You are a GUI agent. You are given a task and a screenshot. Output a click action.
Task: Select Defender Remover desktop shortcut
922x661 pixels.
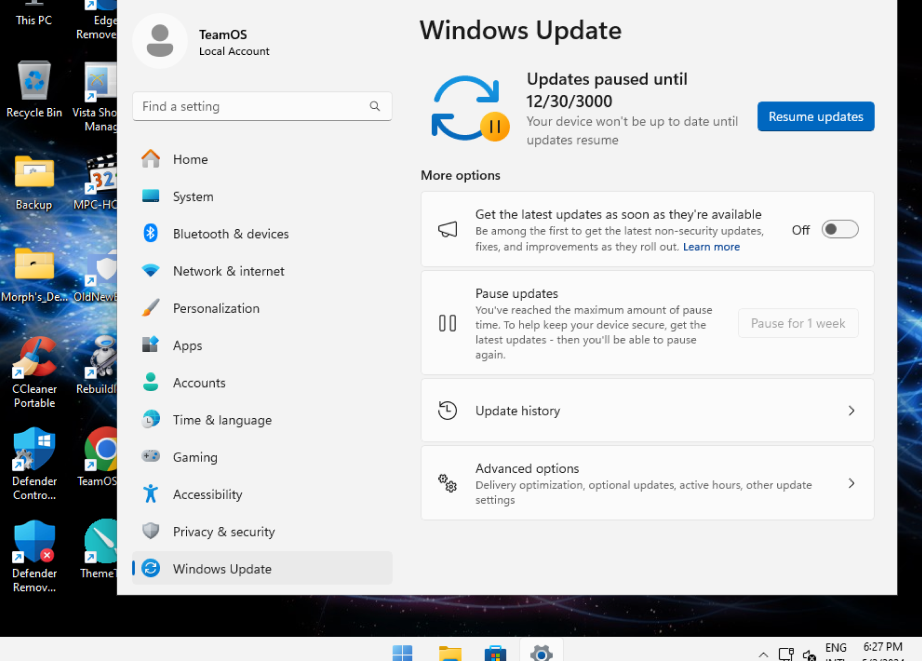click(34, 557)
